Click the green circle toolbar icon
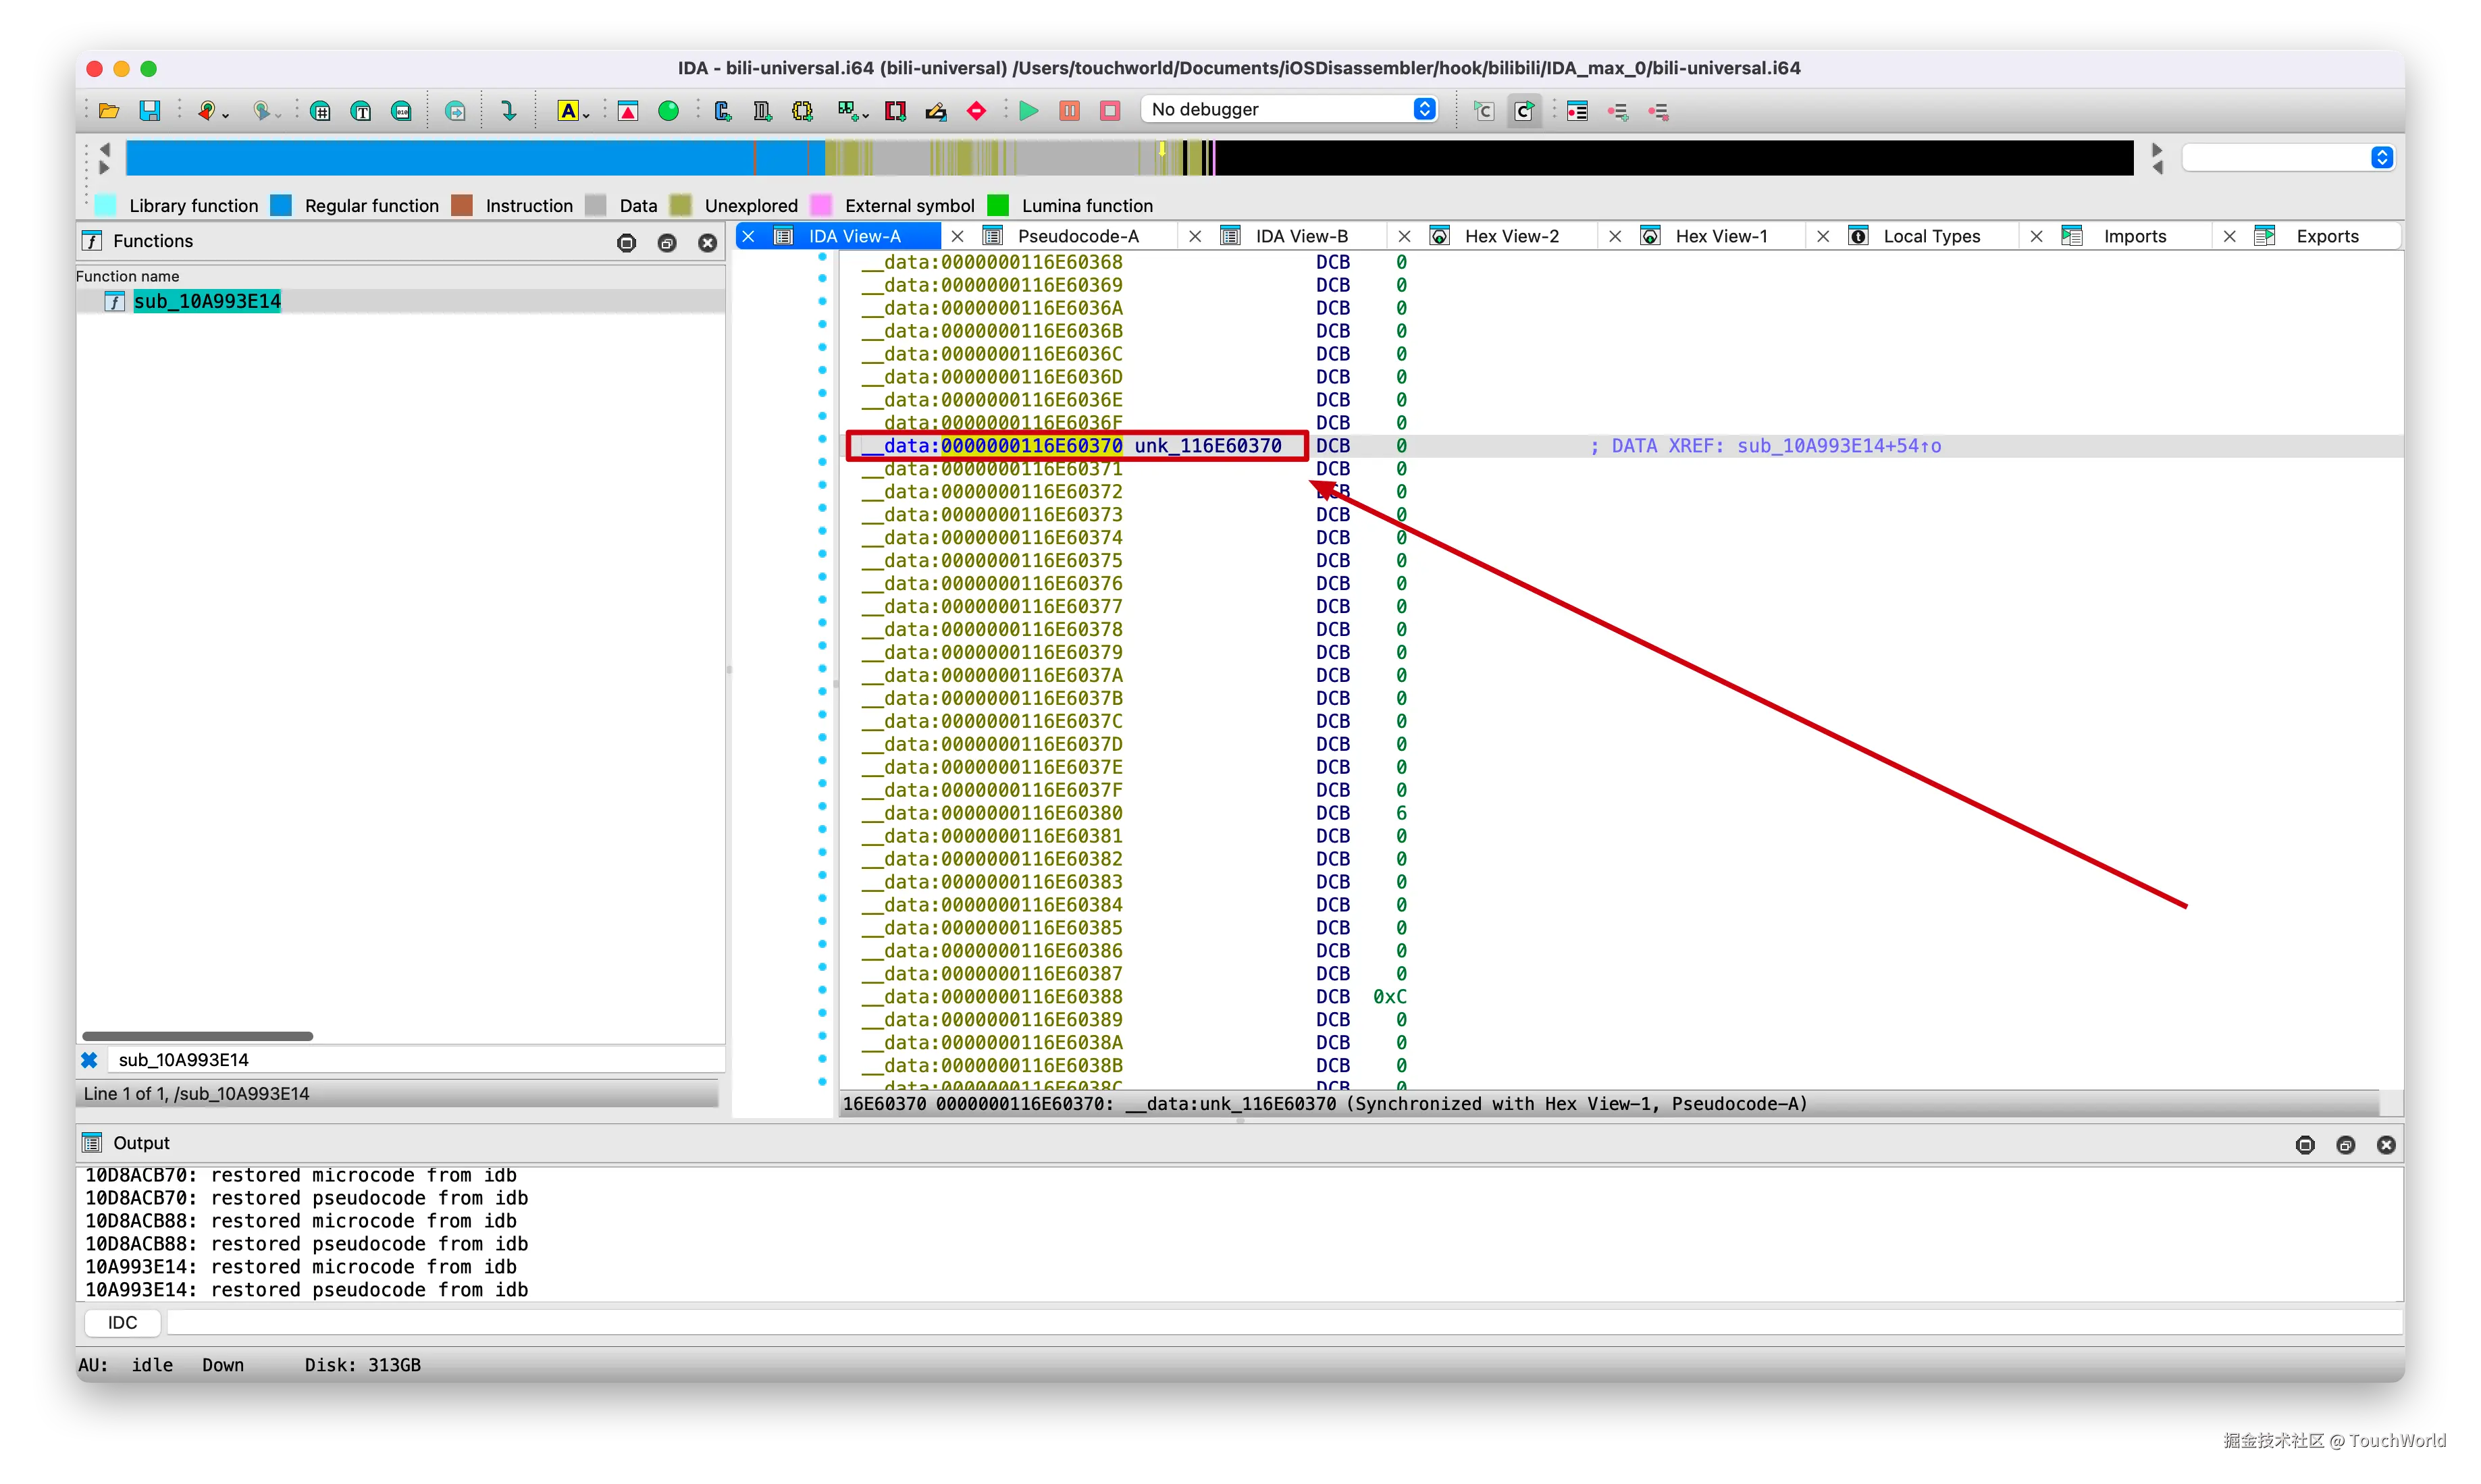The image size is (2481, 1484). coord(668,111)
